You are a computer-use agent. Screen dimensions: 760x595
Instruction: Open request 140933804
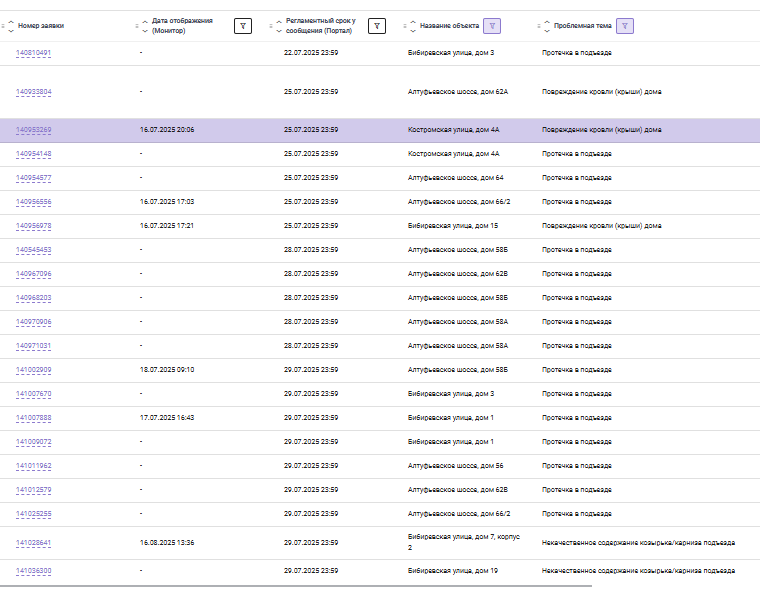tap(33, 92)
